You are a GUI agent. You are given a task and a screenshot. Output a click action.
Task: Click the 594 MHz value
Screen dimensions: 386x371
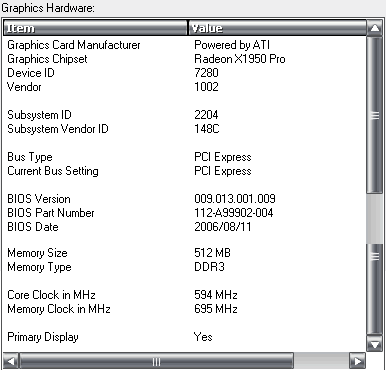(x=216, y=295)
